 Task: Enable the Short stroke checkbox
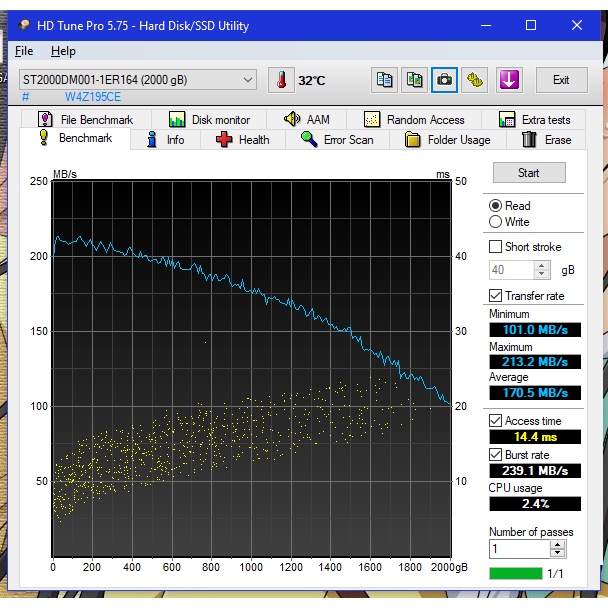coord(496,247)
